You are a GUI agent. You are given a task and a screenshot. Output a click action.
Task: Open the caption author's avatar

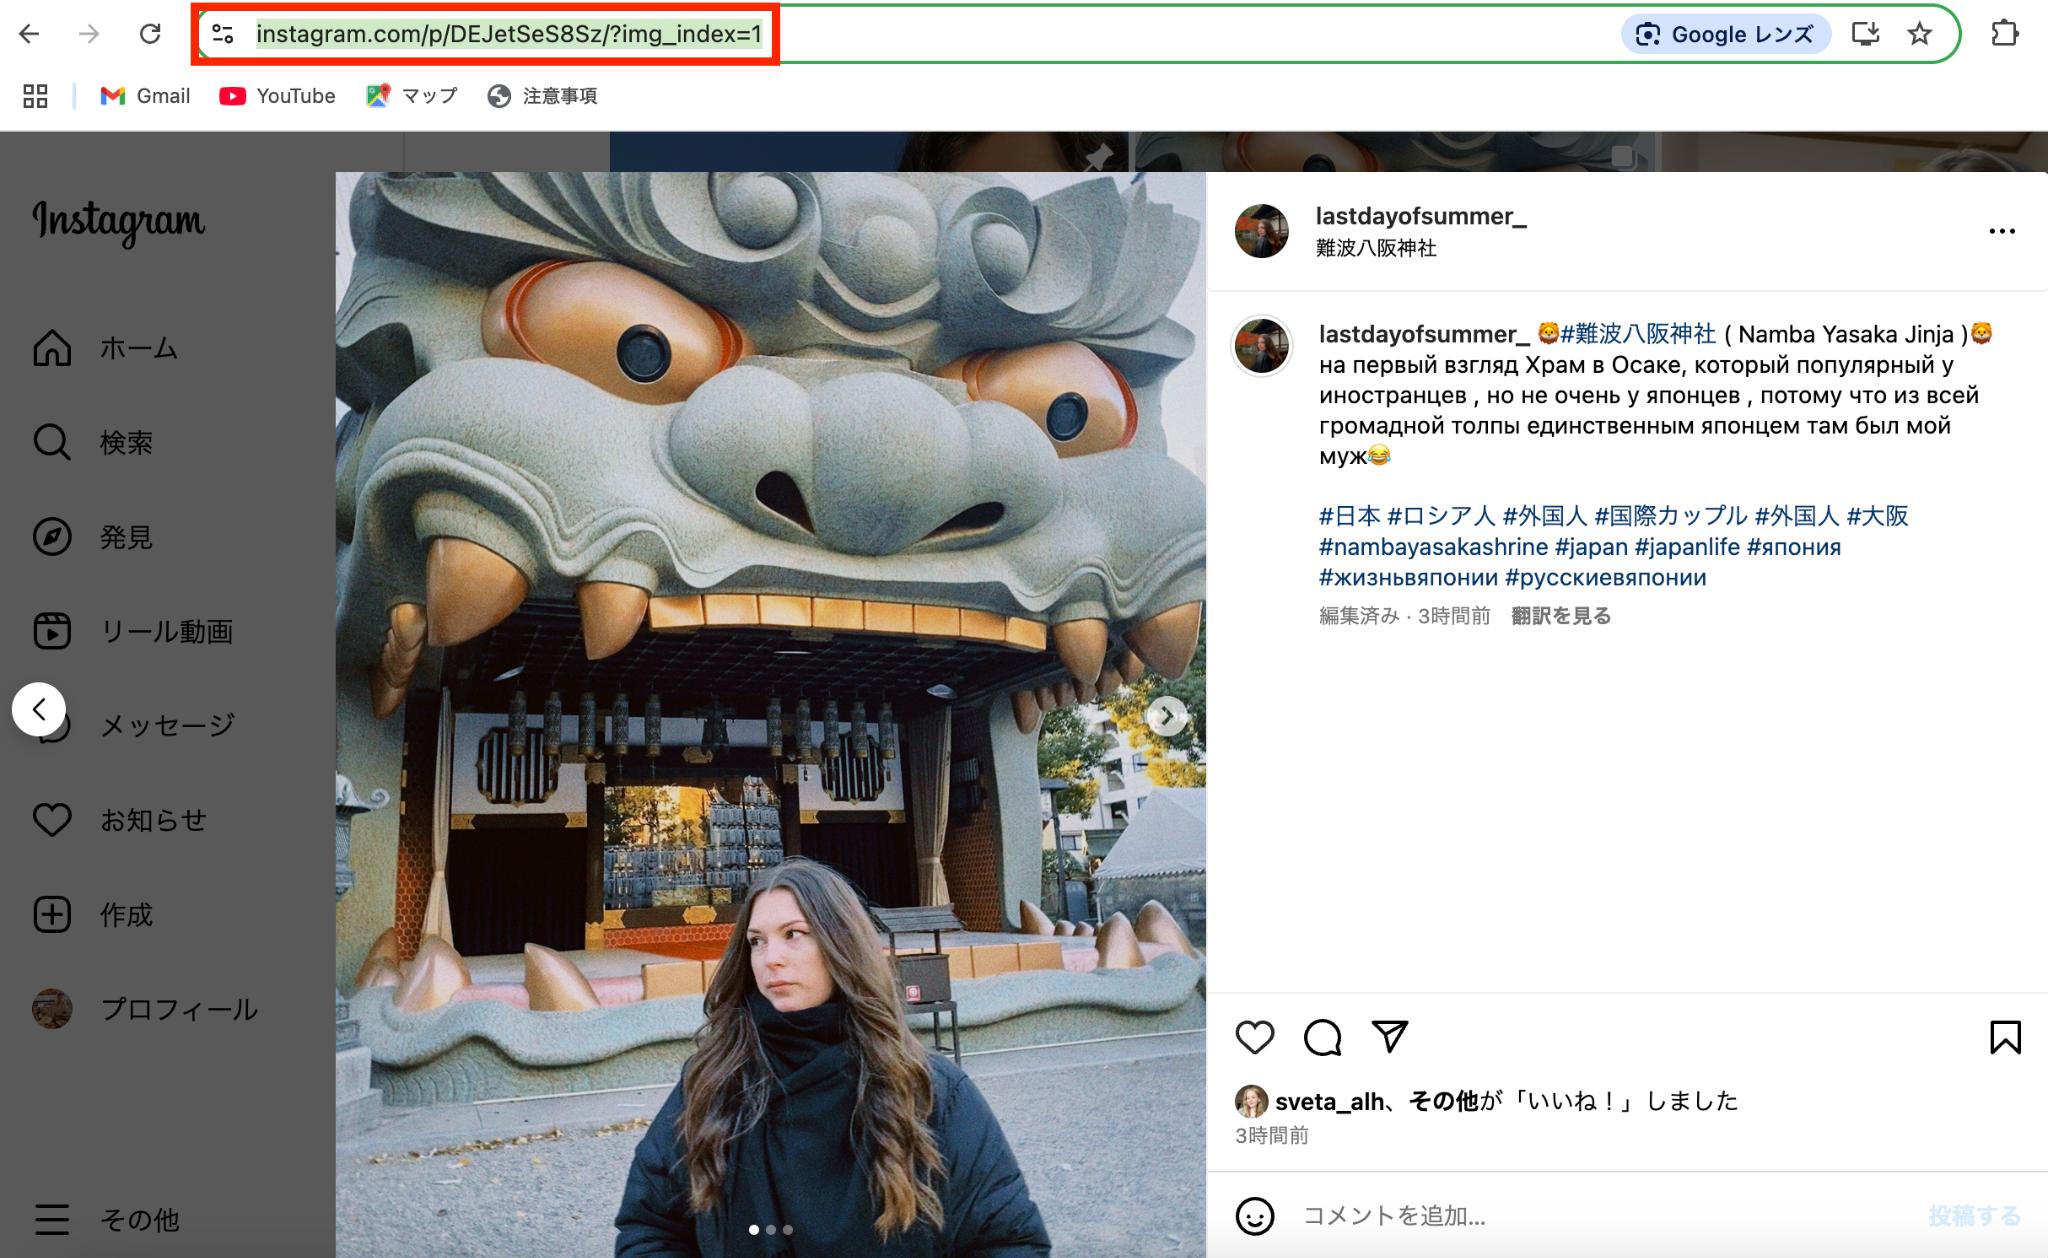(1262, 346)
